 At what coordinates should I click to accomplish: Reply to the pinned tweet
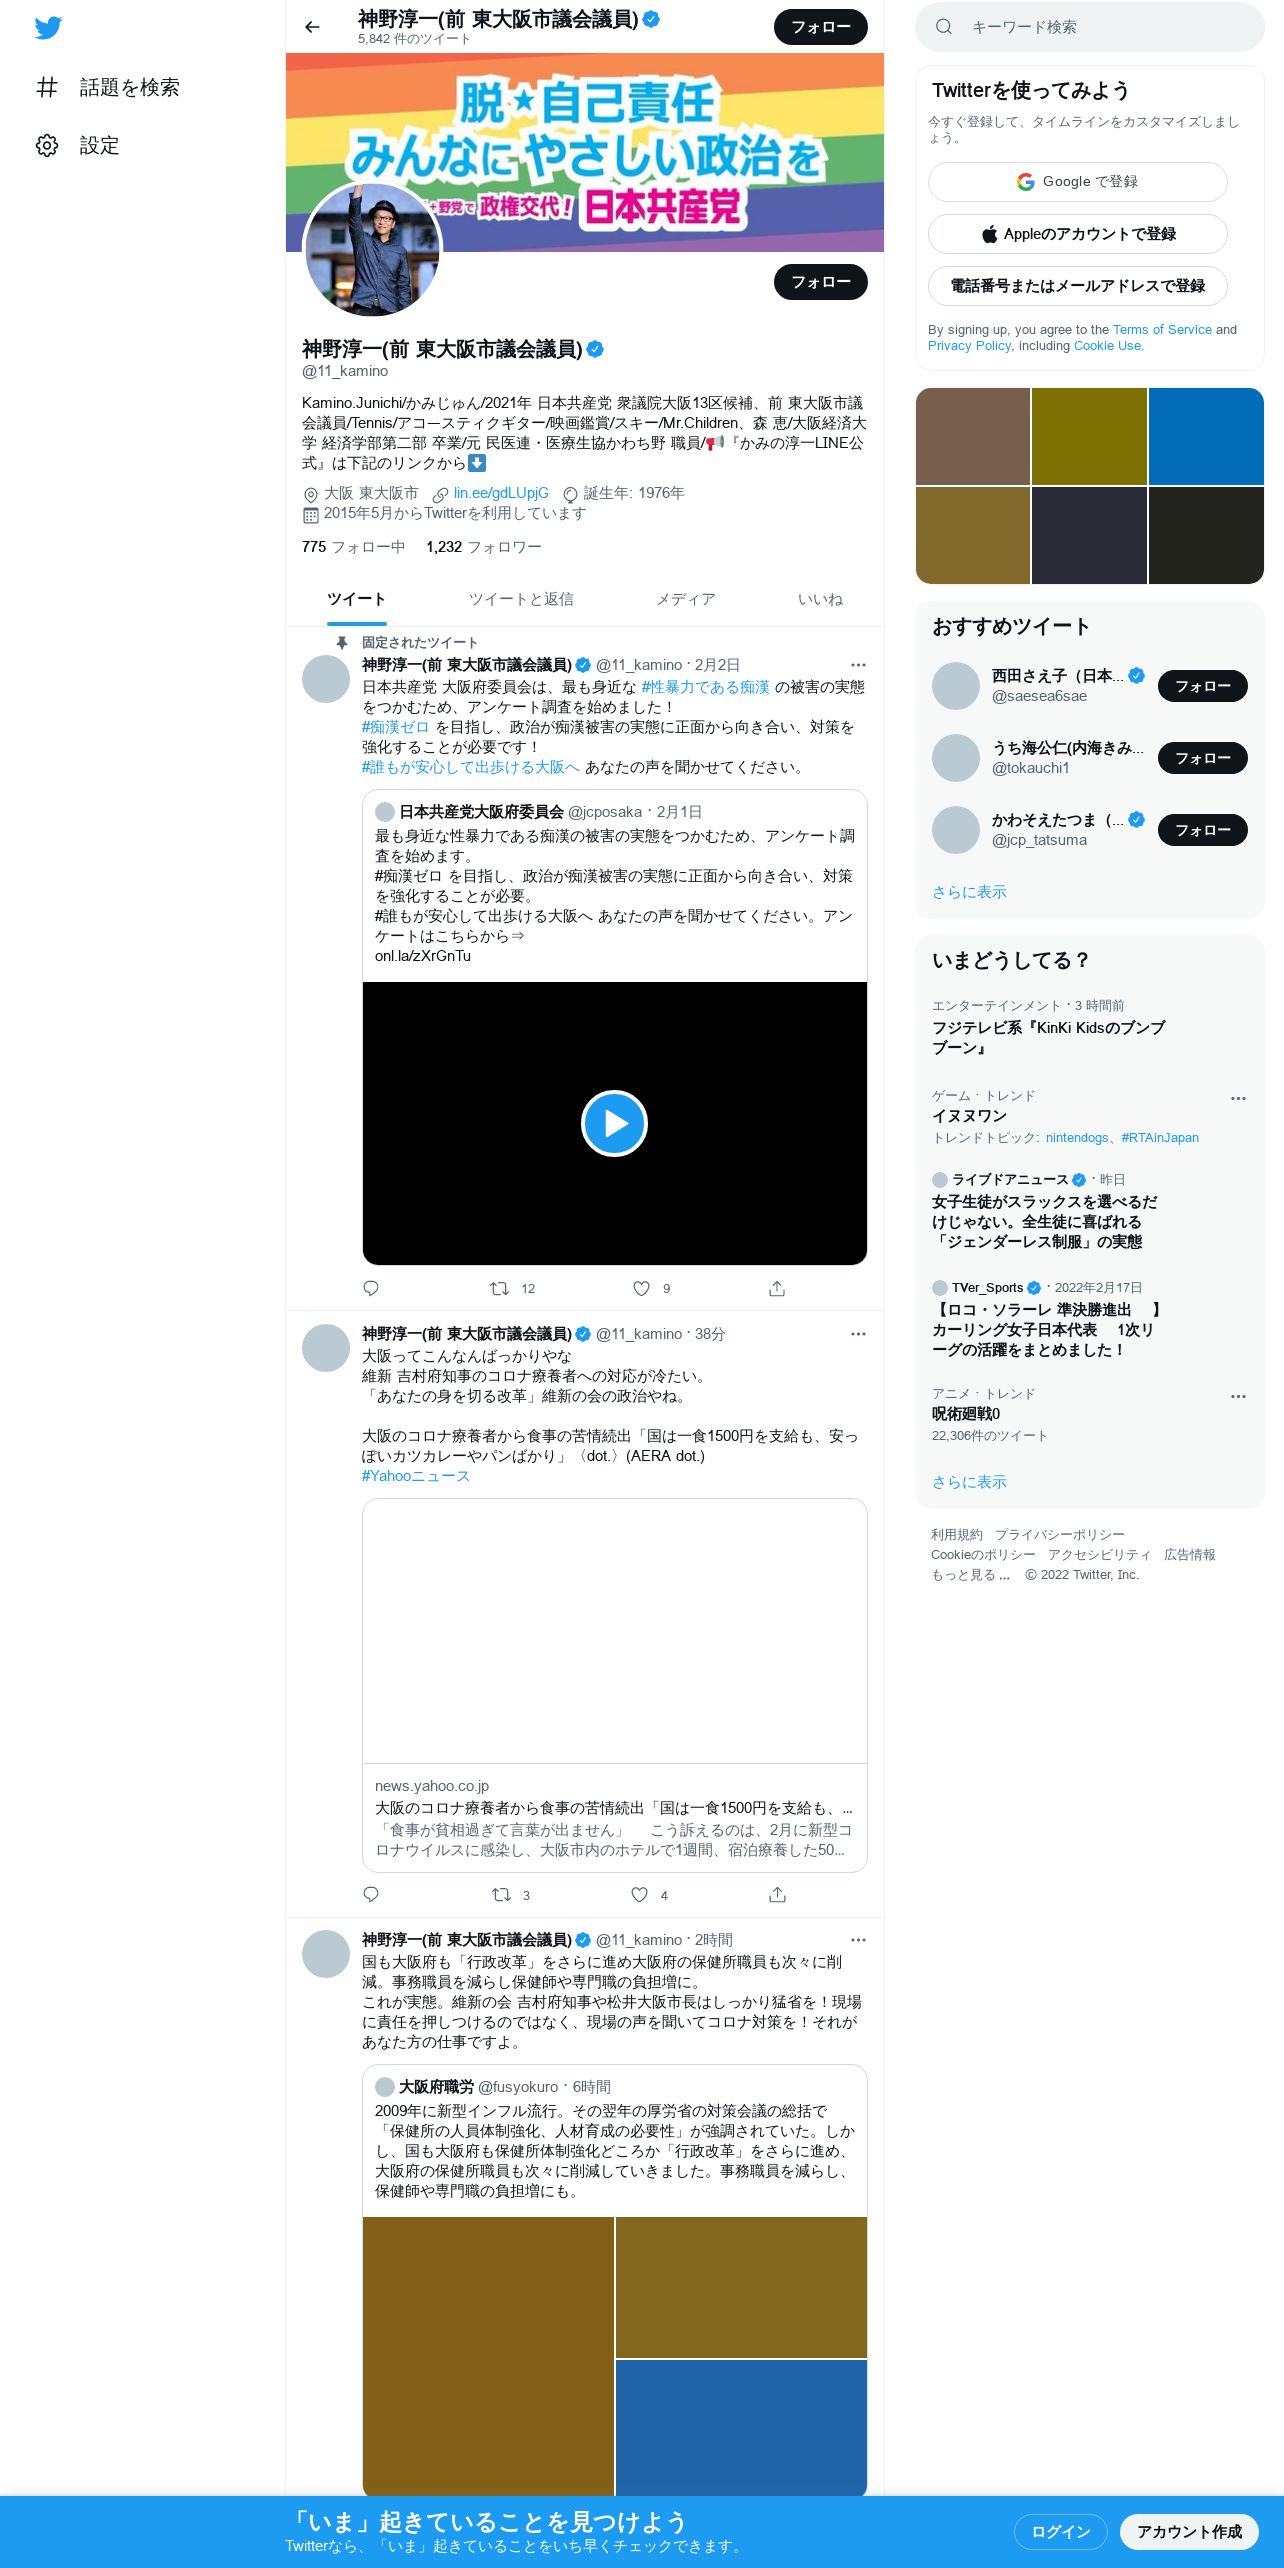(x=371, y=1288)
